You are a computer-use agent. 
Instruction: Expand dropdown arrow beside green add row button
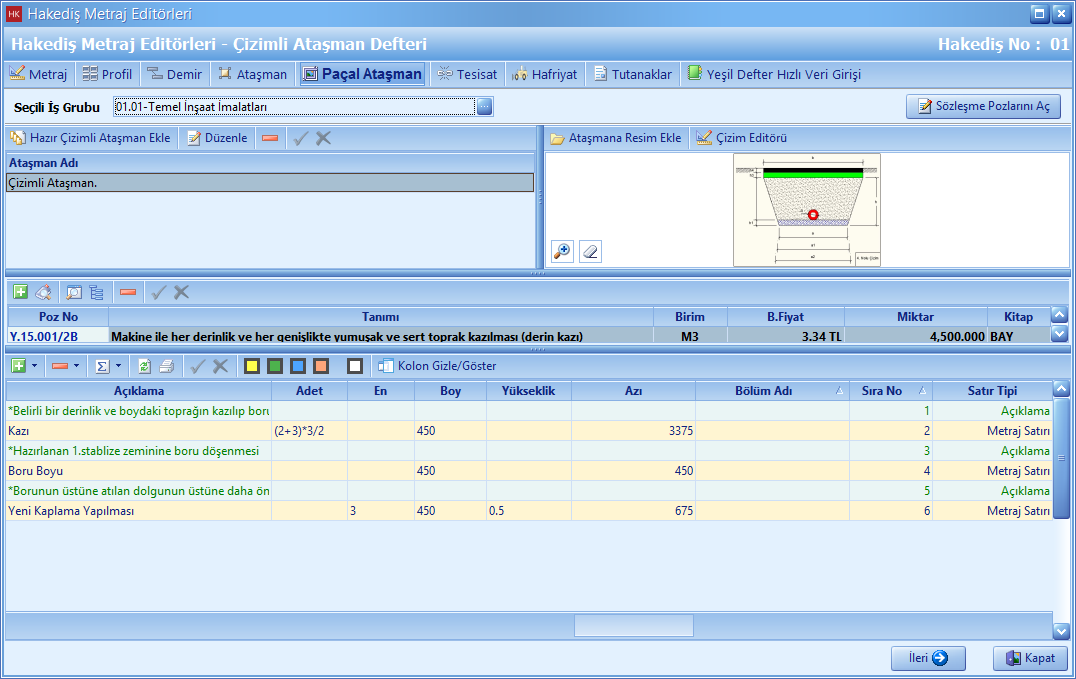[x=35, y=366]
